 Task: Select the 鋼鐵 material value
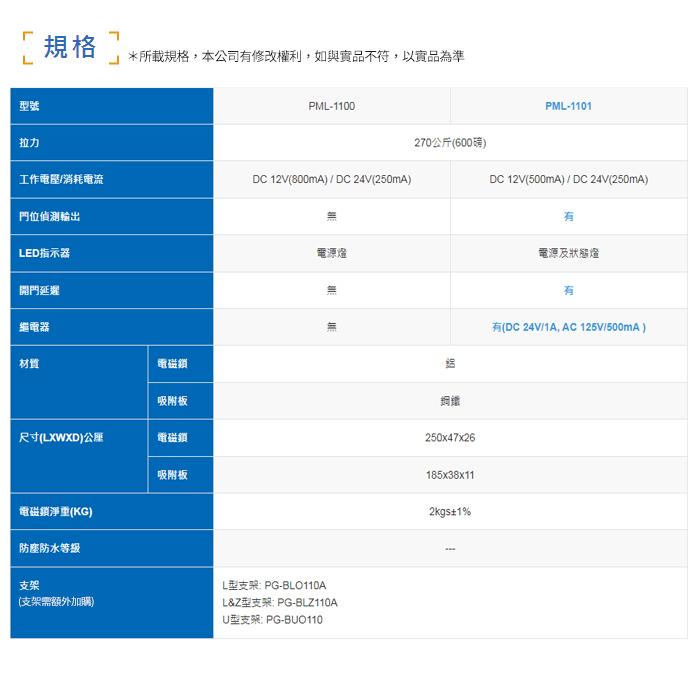point(450,401)
